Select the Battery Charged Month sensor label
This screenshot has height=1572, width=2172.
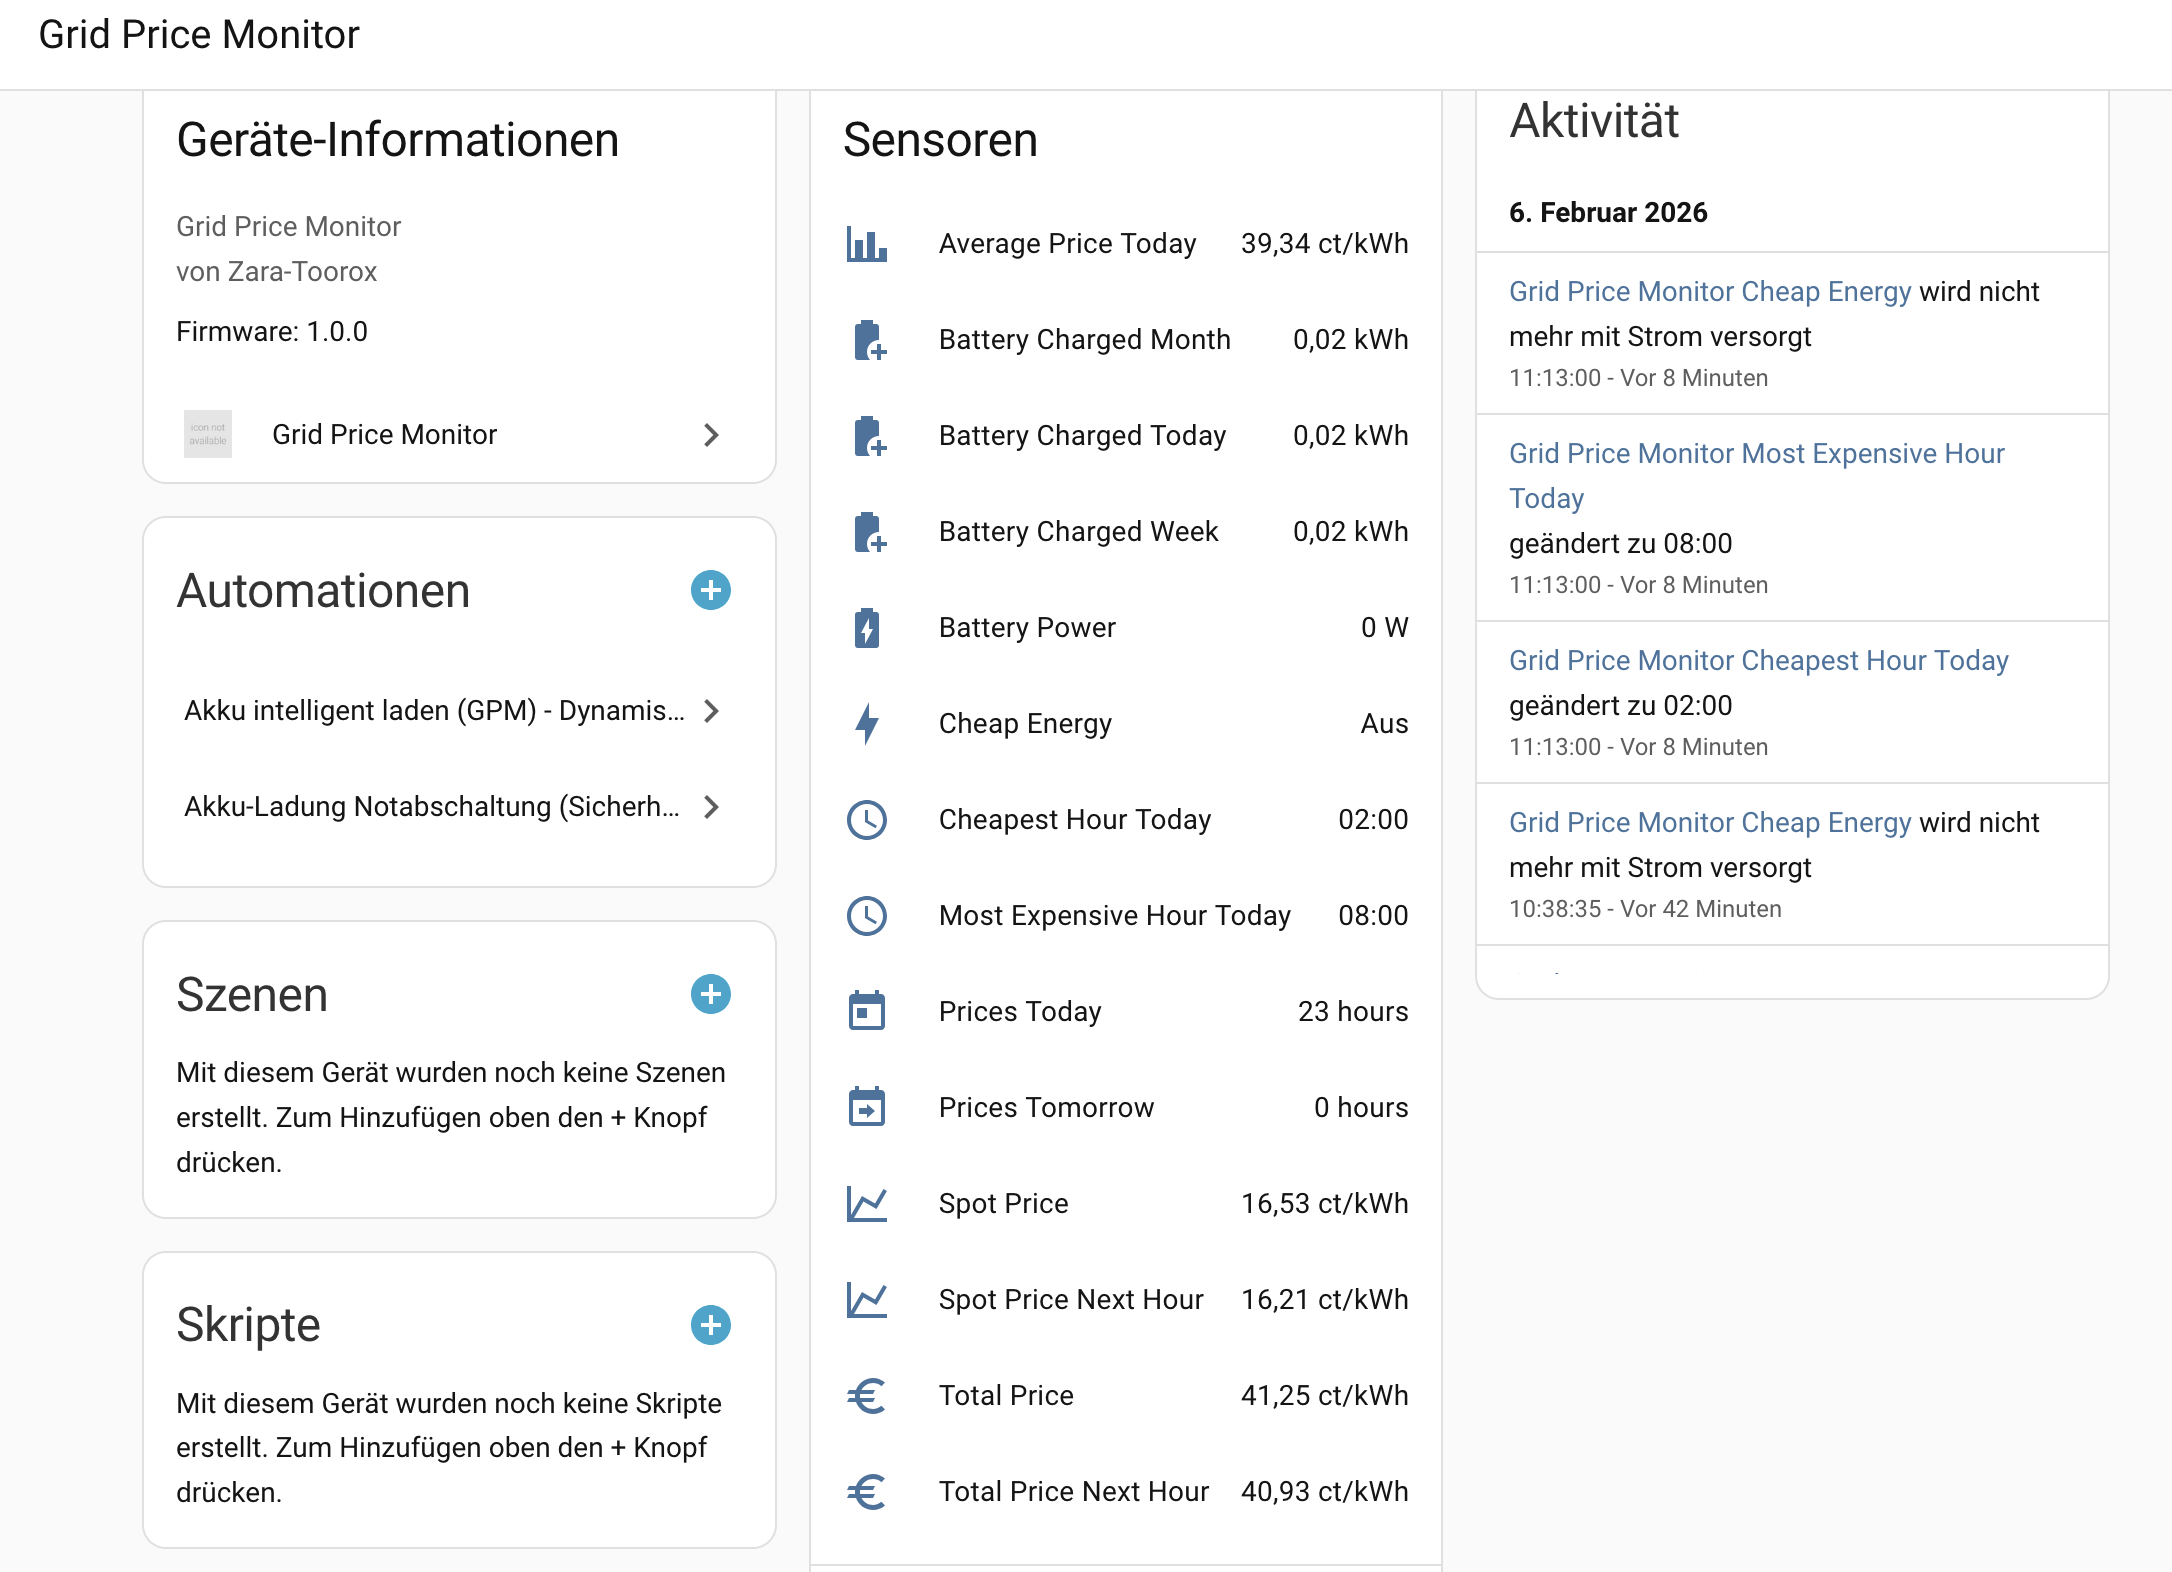pyautogui.click(x=1085, y=340)
